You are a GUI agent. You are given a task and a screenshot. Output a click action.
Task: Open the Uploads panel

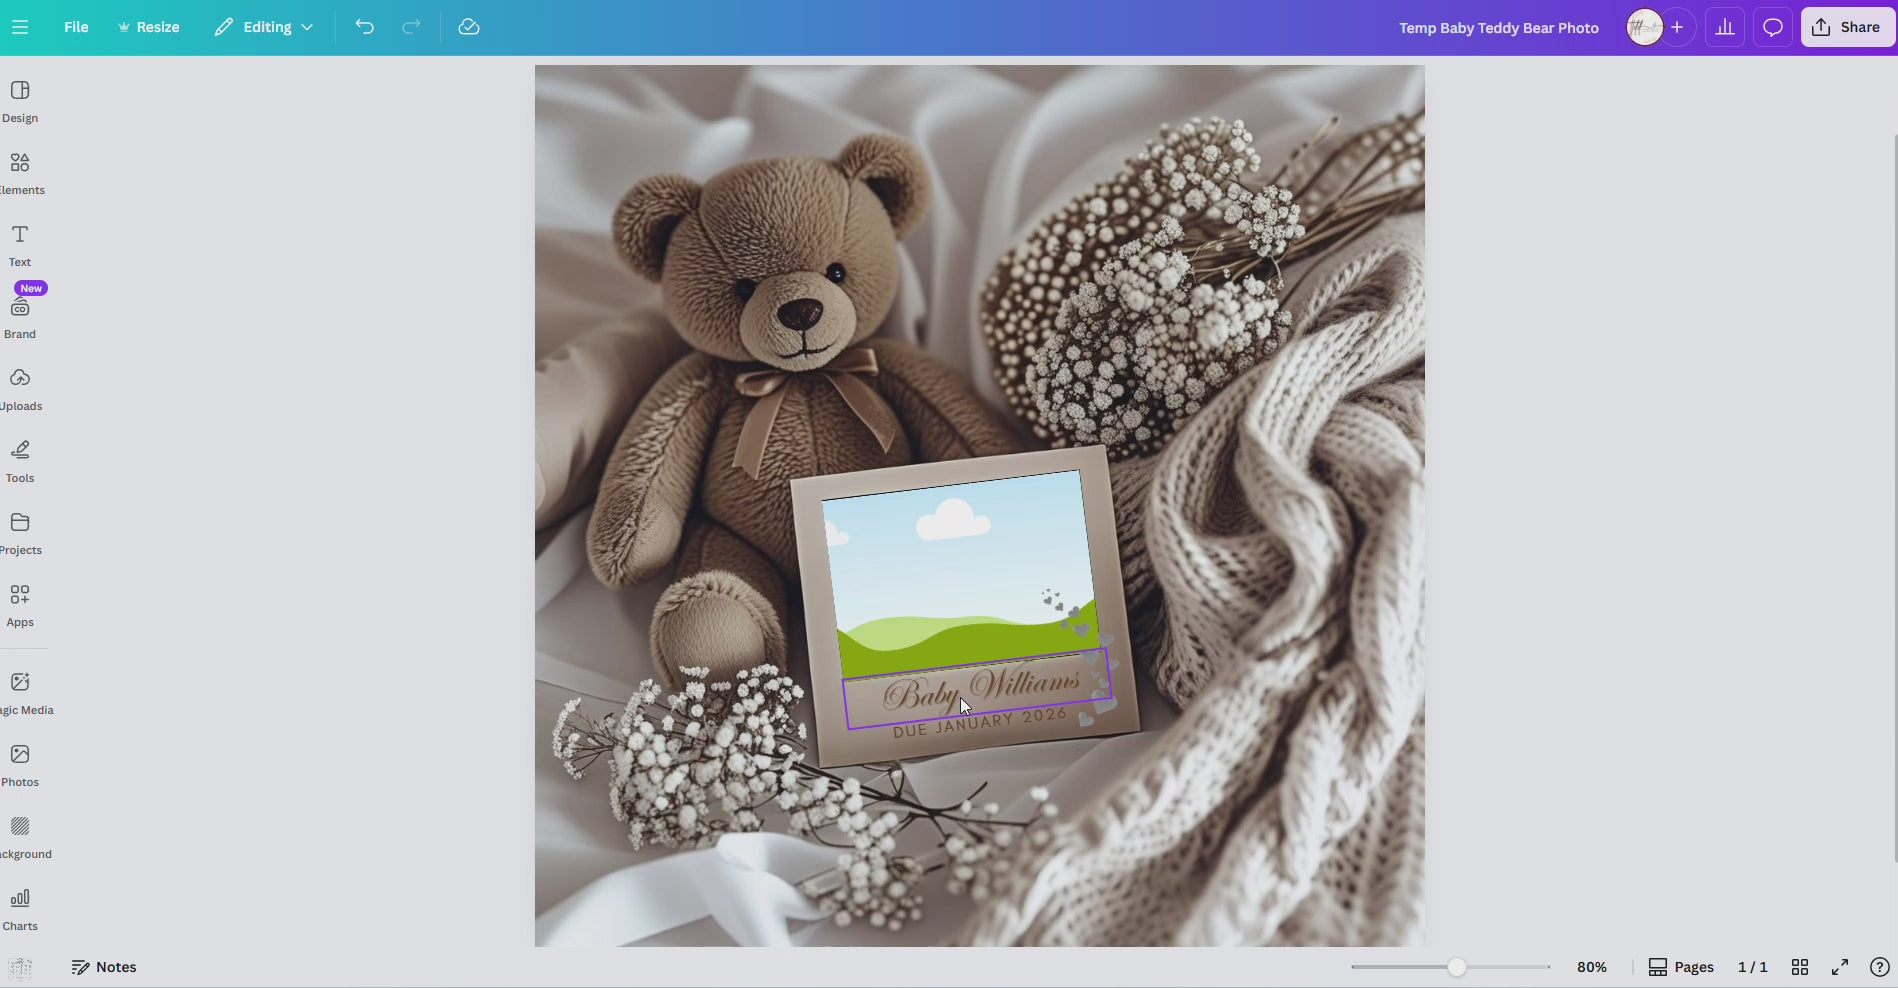19,388
